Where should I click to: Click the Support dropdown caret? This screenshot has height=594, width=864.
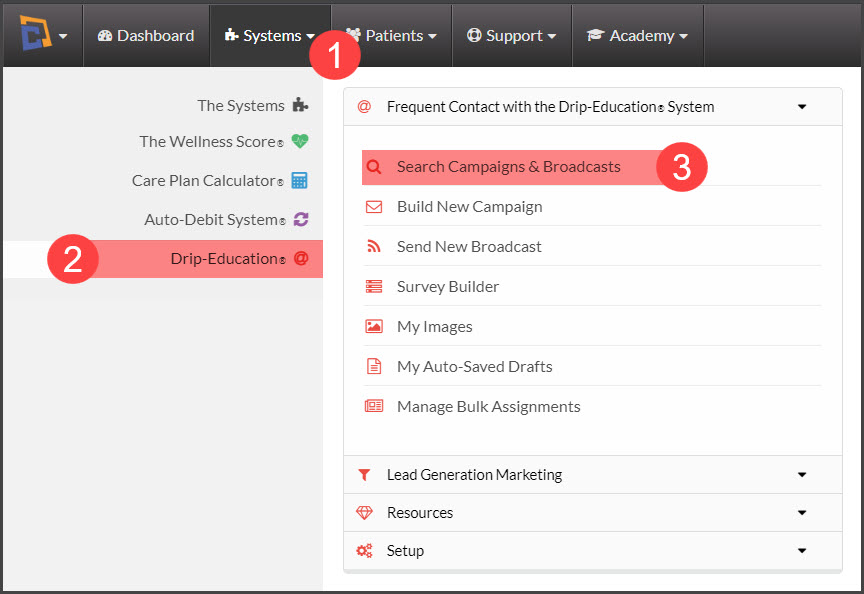point(552,36)
